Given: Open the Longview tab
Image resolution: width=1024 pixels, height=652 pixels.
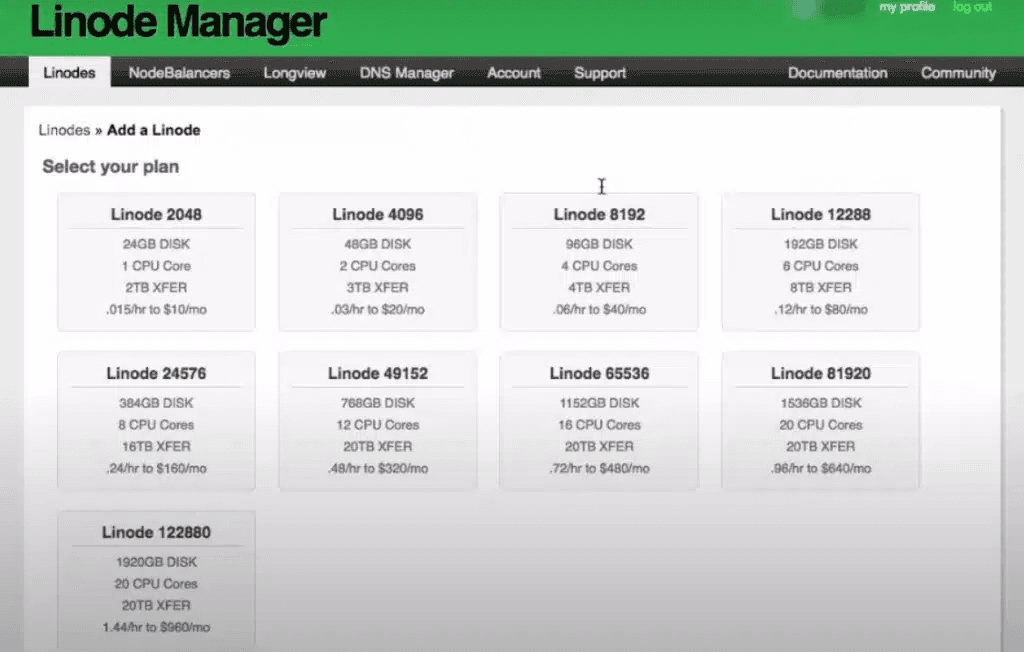Looking at the screenshot, I should click(295, 73).
